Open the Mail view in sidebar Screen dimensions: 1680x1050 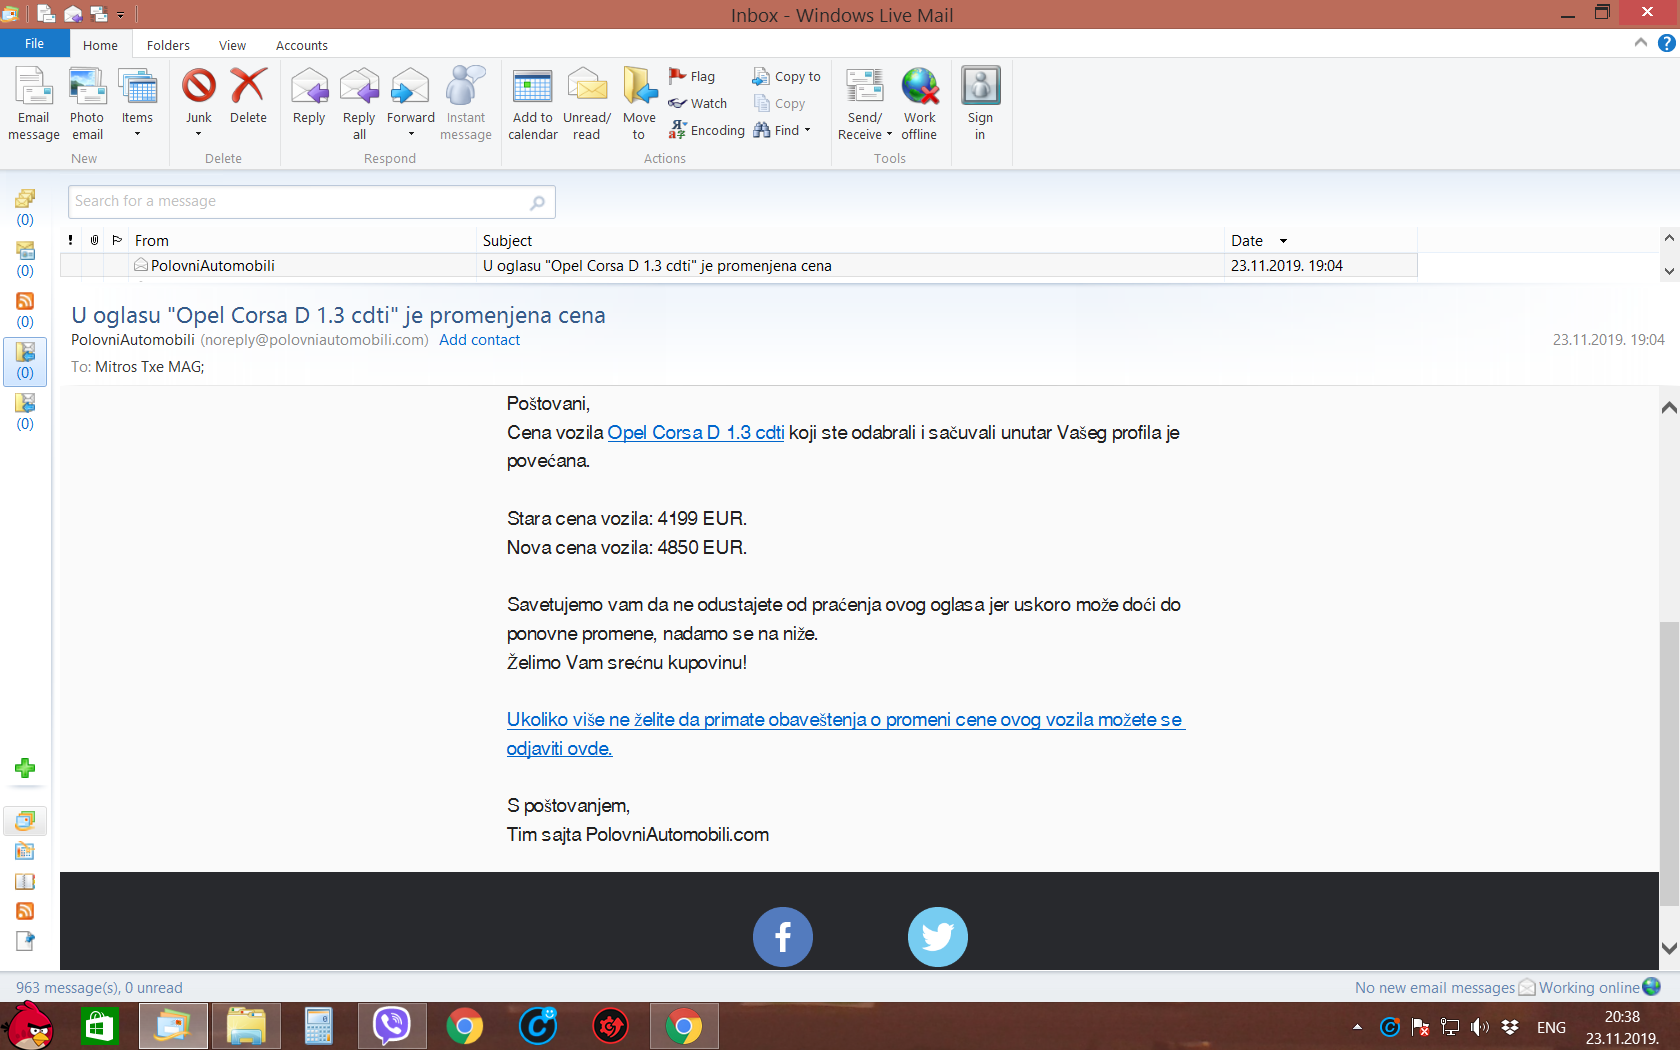point(25,821)
